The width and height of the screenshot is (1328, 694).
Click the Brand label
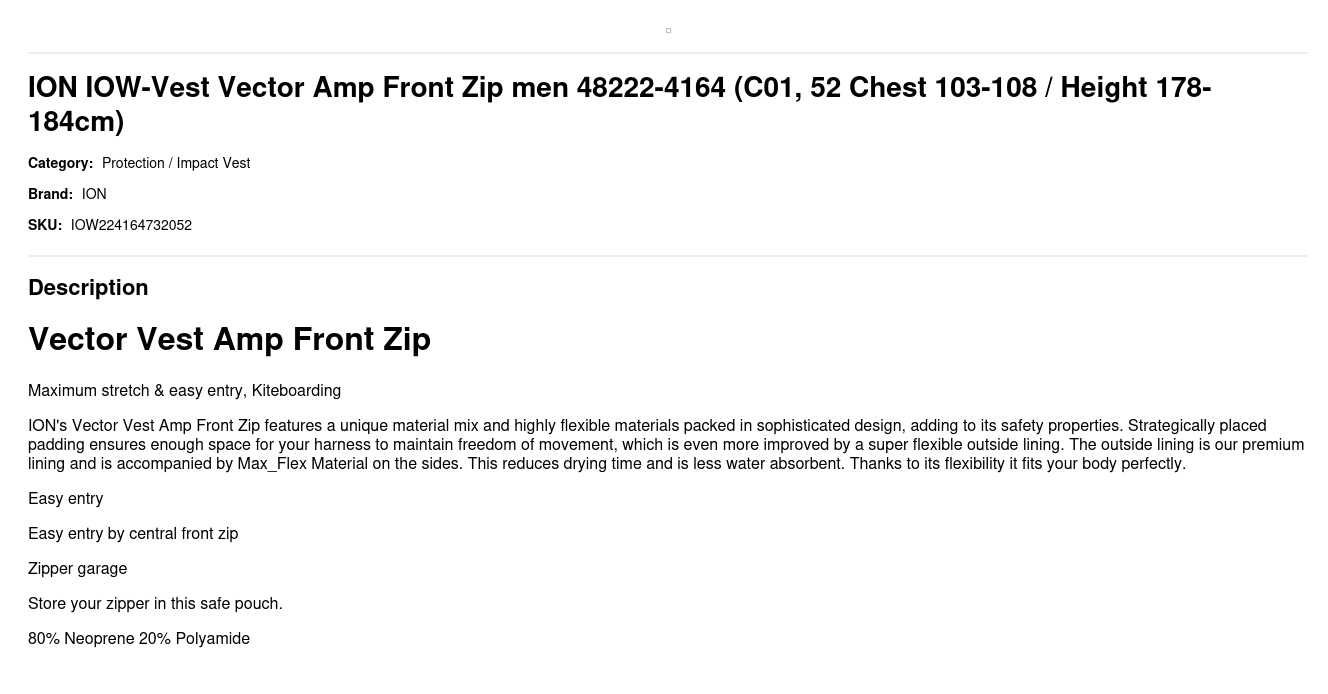pyautogui.click(x=50, y=194)
